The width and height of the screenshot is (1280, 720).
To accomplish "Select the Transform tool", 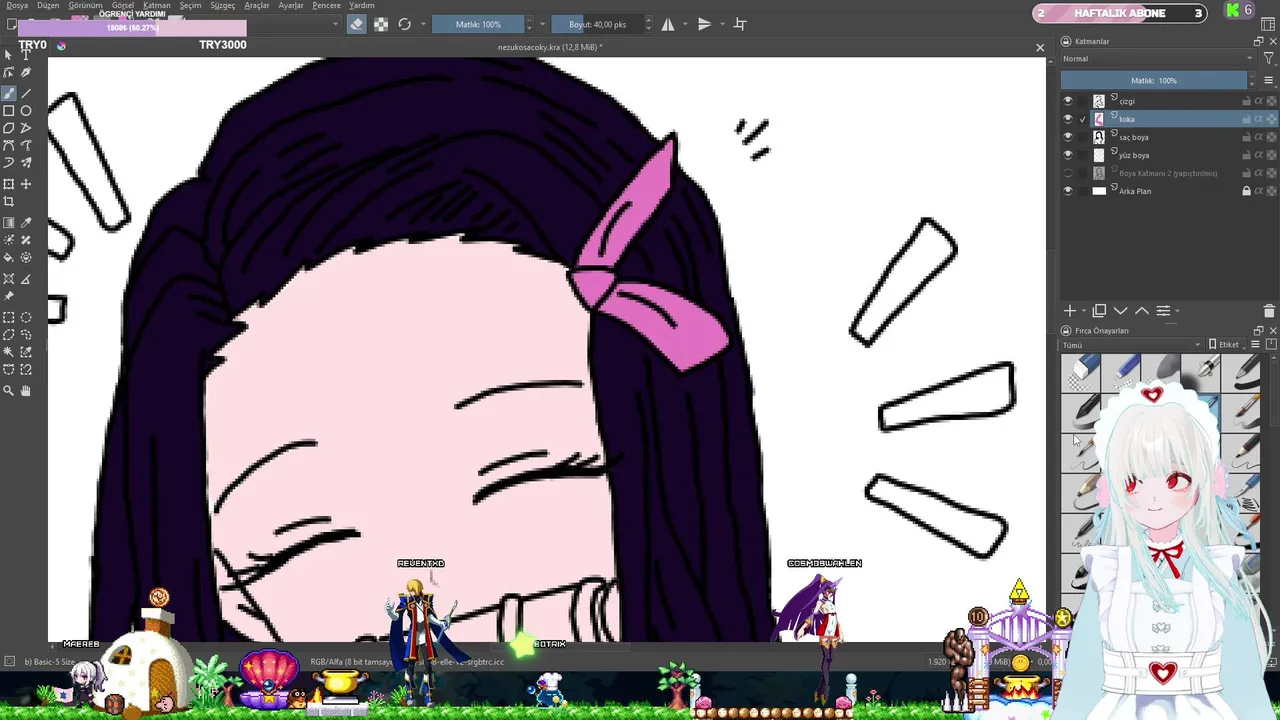I will [x=8, y=184].
